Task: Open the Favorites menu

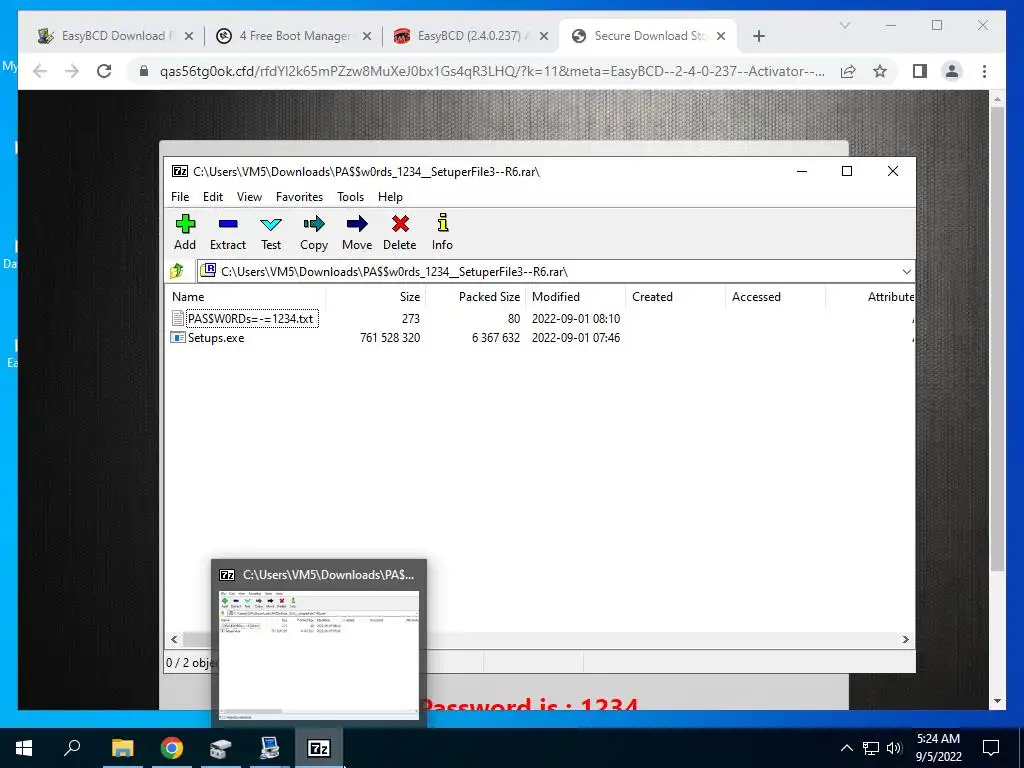Action: [x=299, y=197]
